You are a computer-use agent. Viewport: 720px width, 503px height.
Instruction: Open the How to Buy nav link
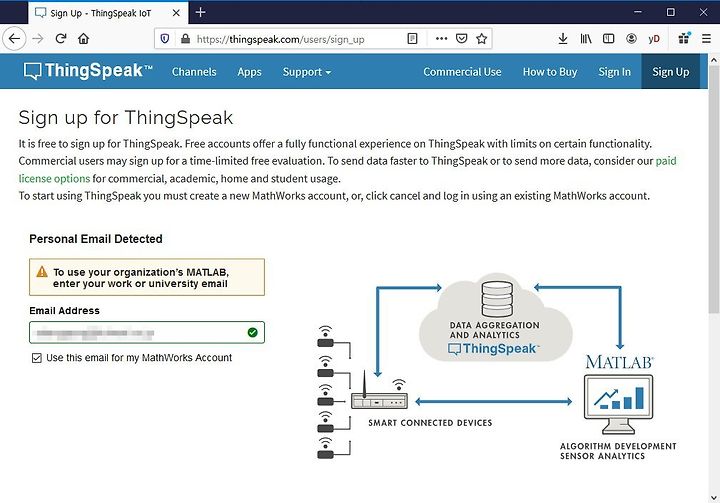(550, 72)
